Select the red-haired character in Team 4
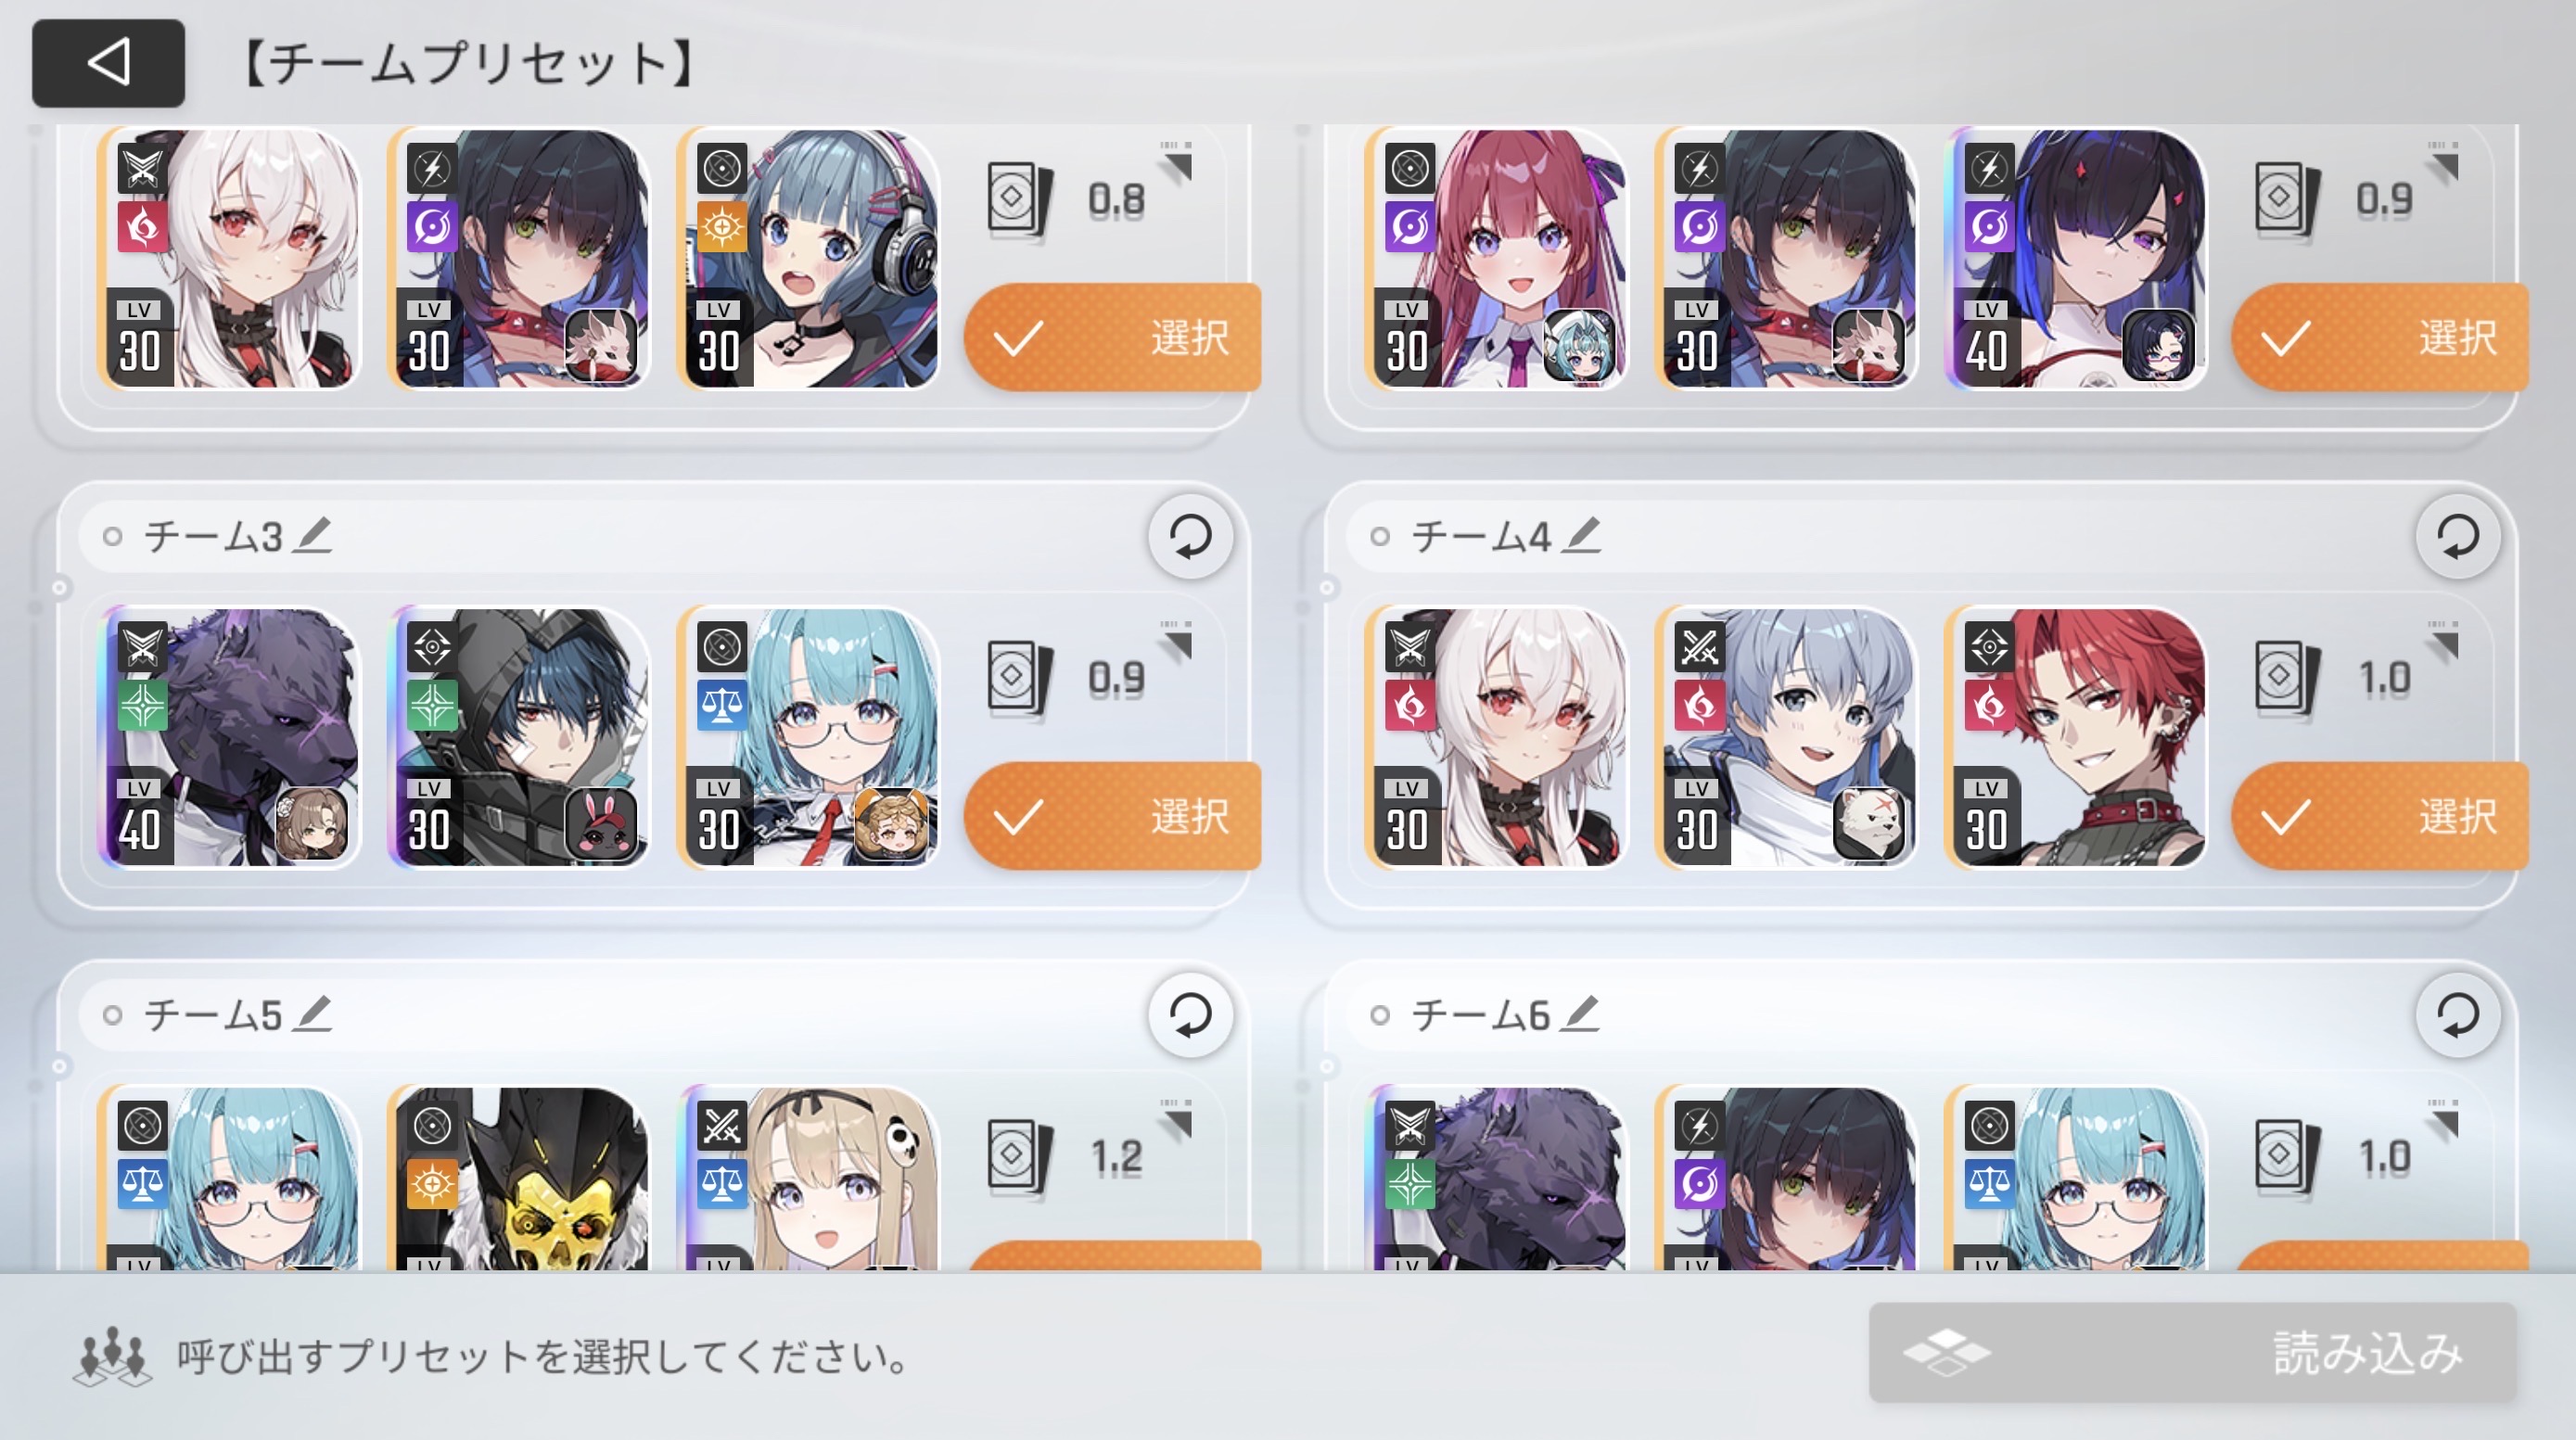The width and height of the screenshot is (2576, 1440). (x=2076, y=738)
